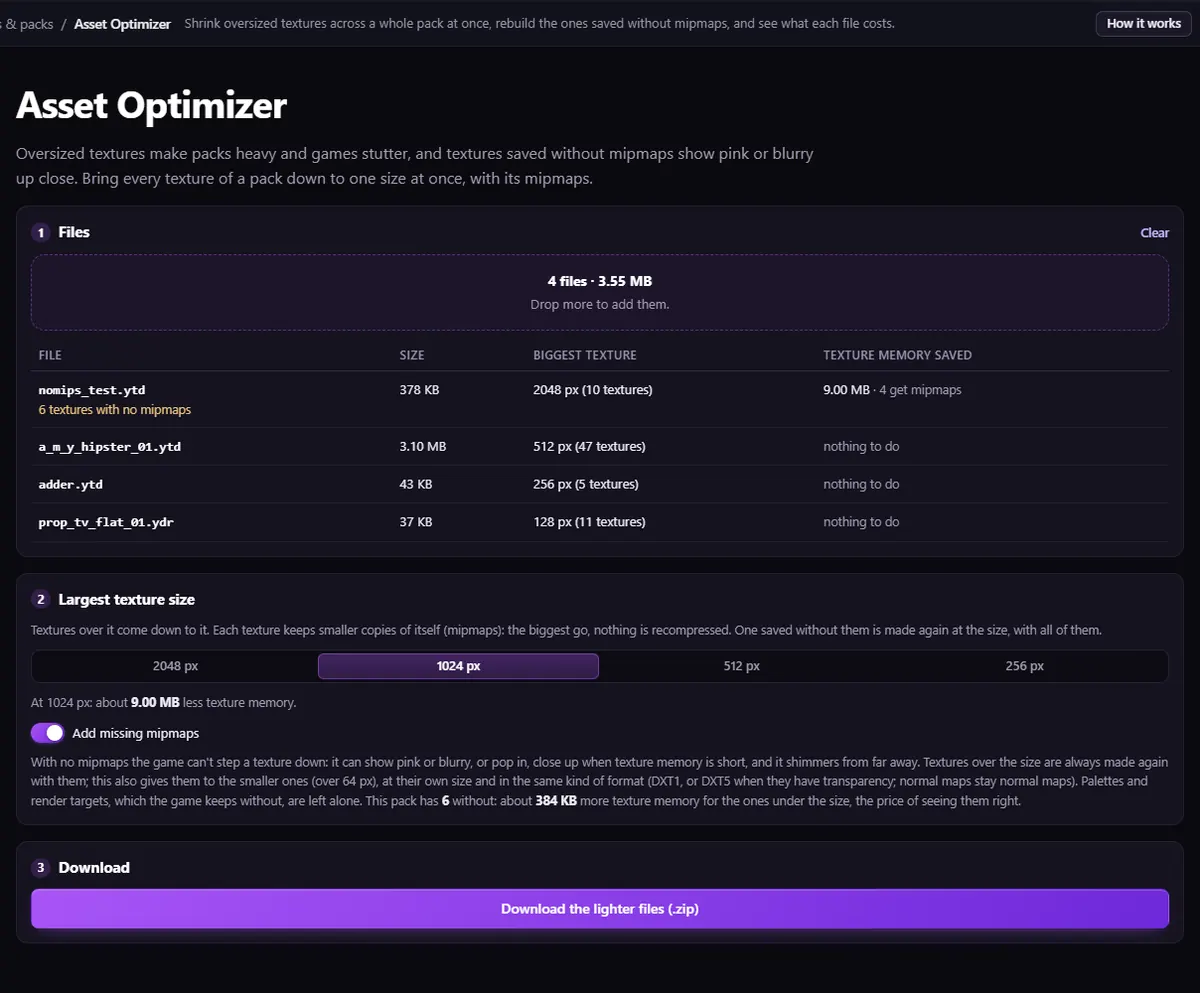Click the '6 textures with no mipmaps' warning
1200x993 pixels.
coord(115,410)
